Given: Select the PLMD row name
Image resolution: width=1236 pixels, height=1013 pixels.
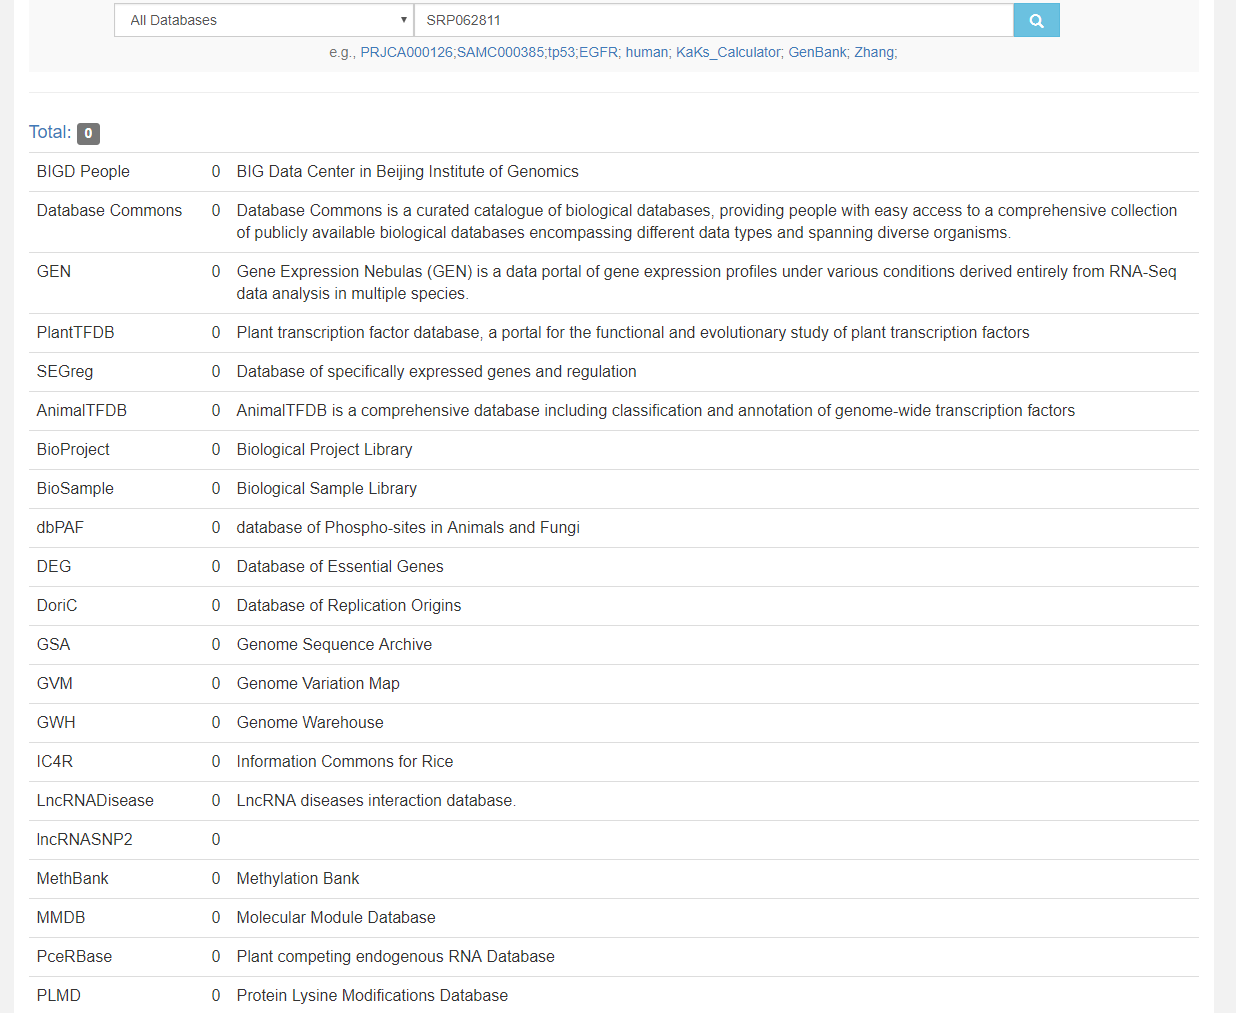Looking at the screenshot, I should click(x=59, y=996).
